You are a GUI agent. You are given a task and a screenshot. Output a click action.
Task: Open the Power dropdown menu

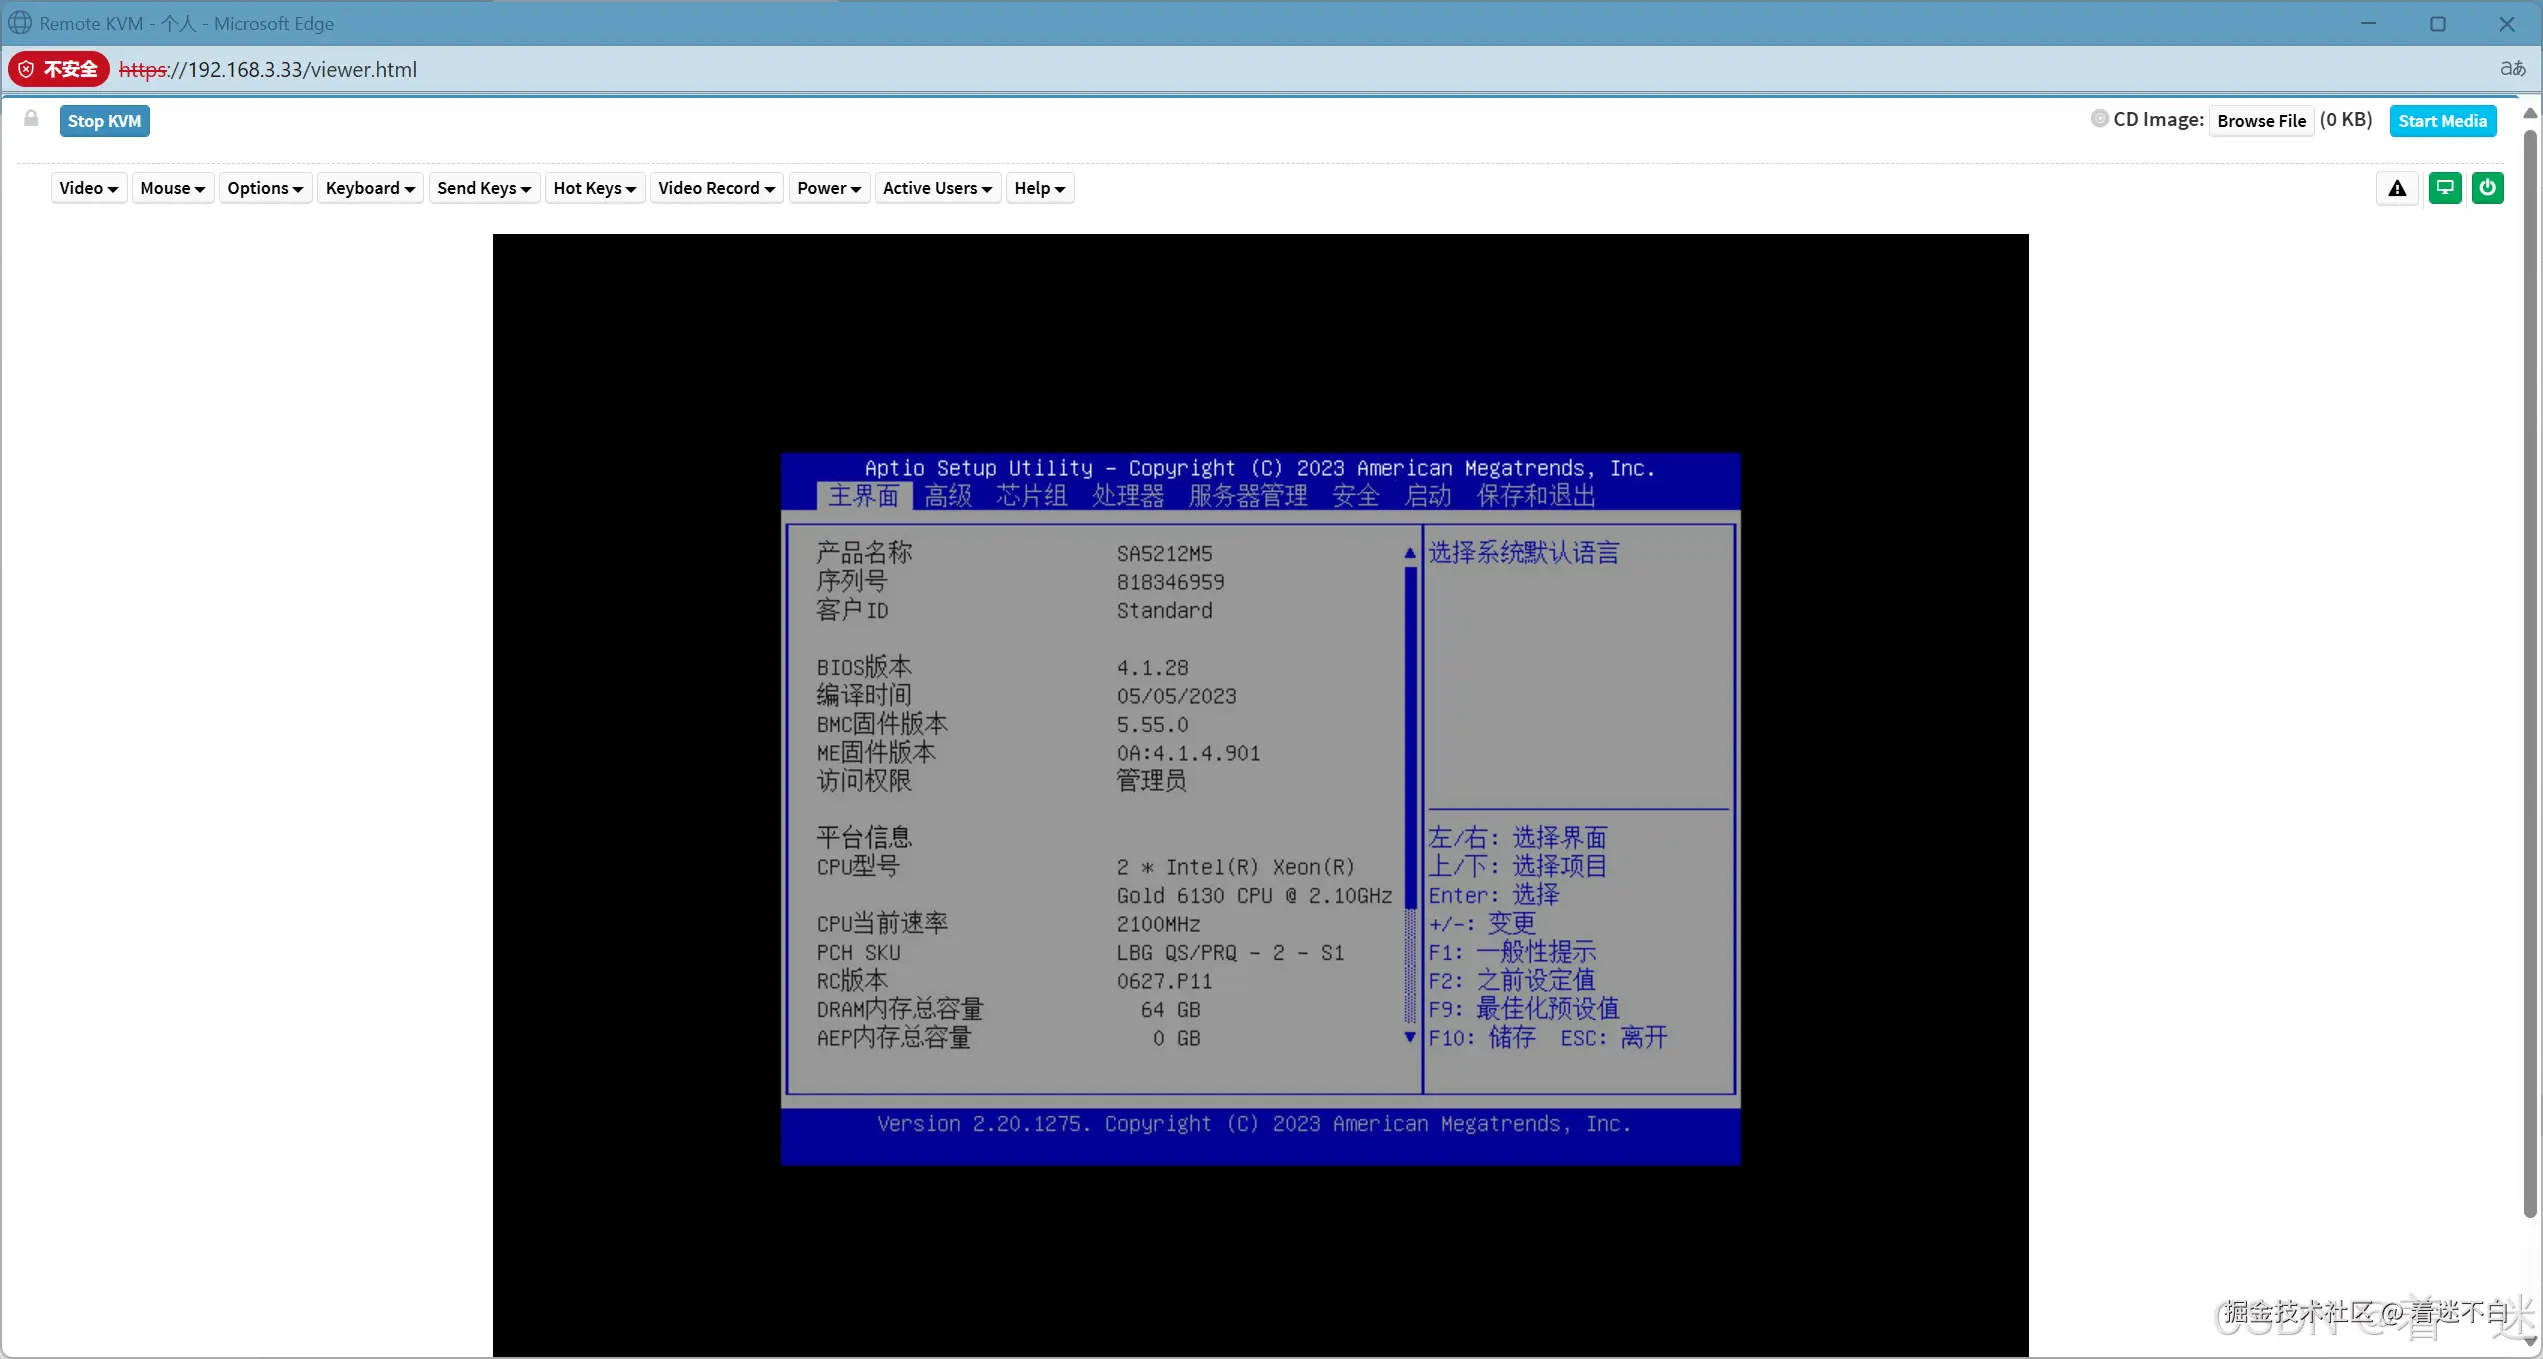(828, 188)
